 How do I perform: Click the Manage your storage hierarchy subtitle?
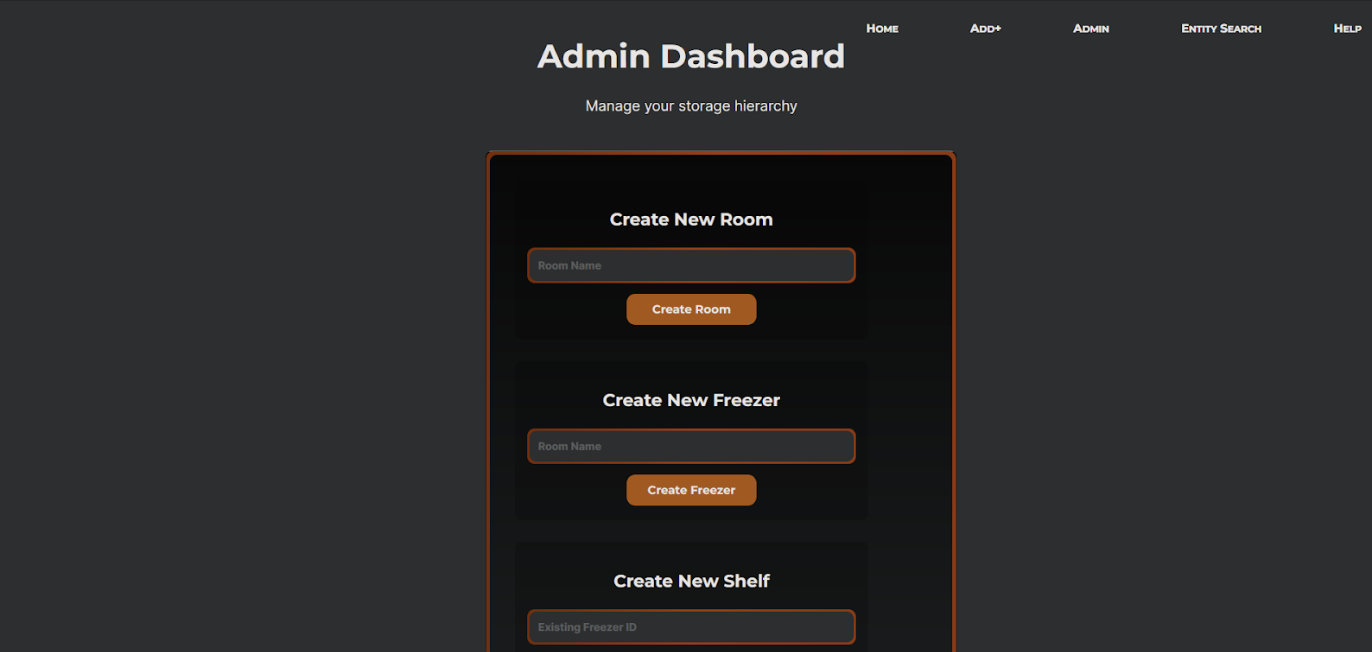click(691, 105)
